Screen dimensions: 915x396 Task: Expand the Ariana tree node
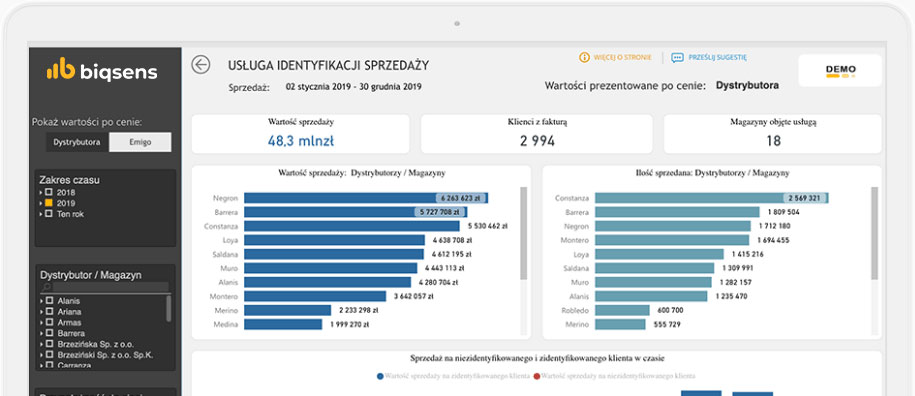click(41, 312)
